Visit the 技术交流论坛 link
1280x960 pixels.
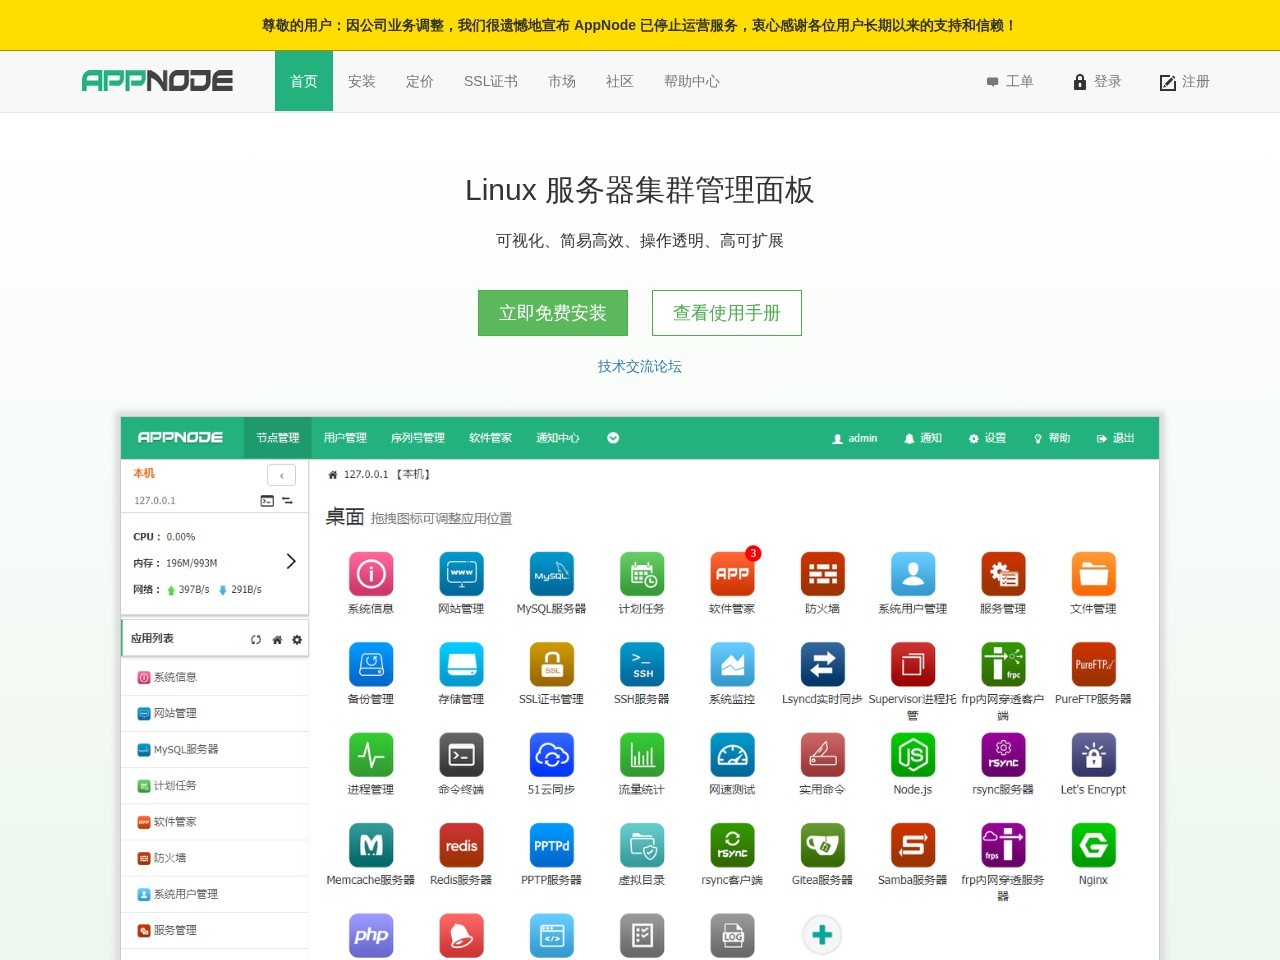[638, 366]
